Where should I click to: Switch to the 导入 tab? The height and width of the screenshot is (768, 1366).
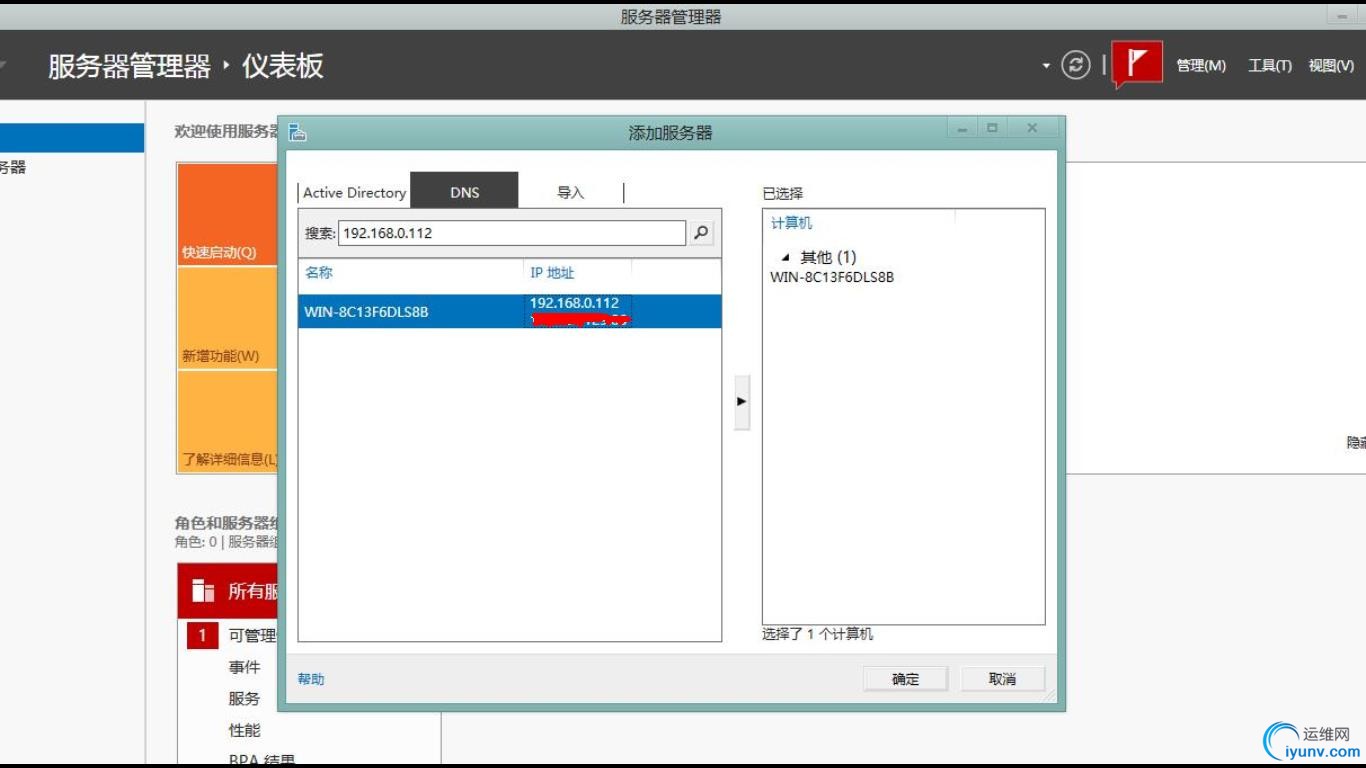coord(570,192)
